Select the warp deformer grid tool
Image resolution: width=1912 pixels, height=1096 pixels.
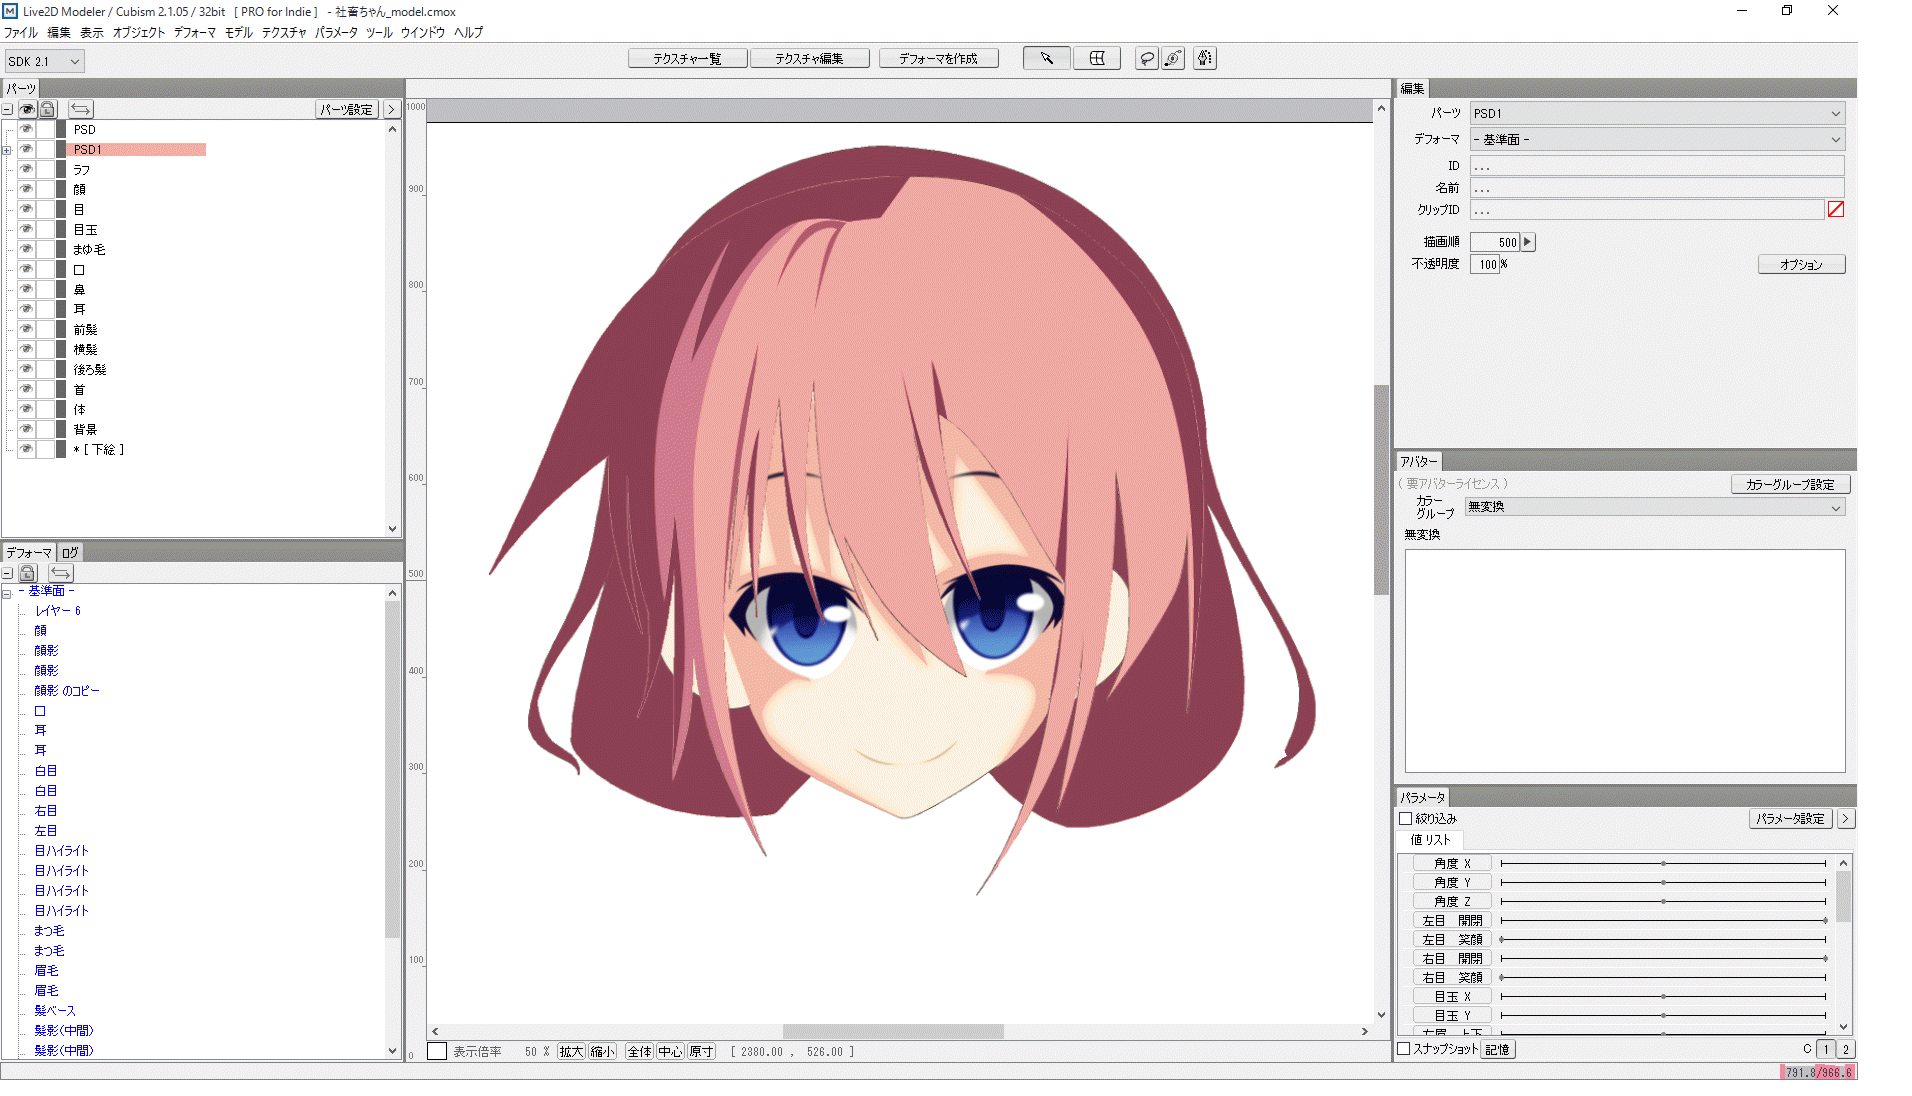[x=1097, y=58]
